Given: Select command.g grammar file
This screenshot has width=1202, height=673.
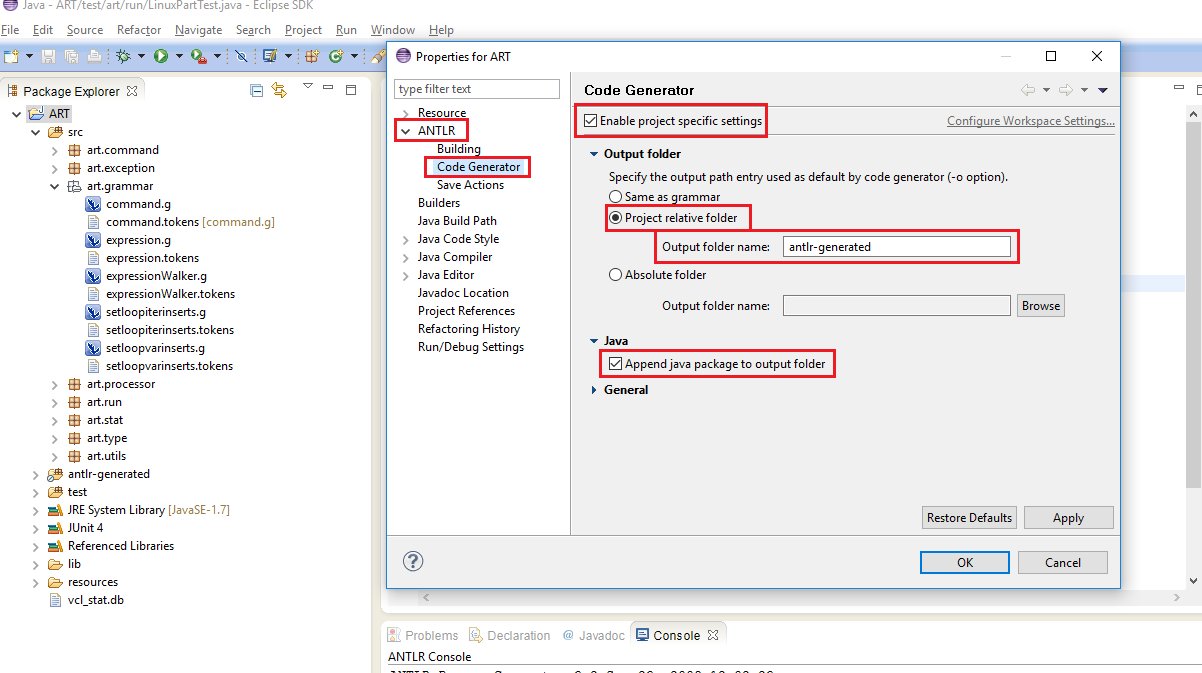Looking at the screenshot, I should (128, 204).
